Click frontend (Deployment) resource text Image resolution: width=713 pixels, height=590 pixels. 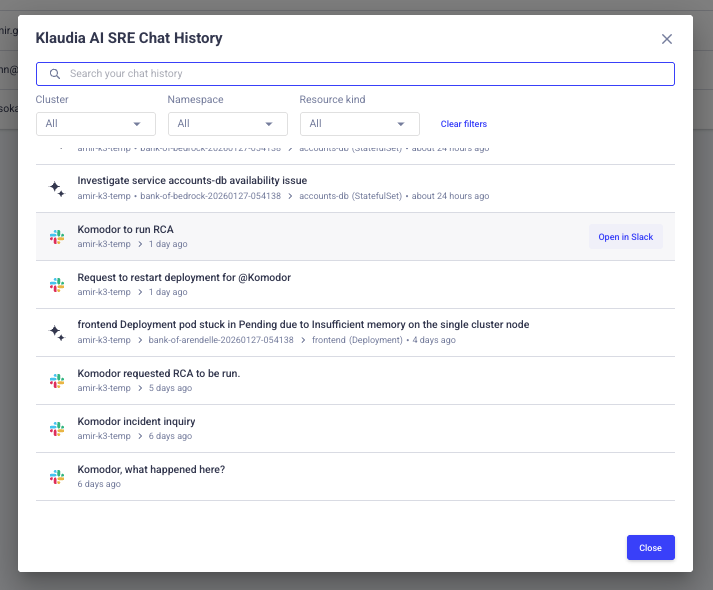(x=357, y=340)
